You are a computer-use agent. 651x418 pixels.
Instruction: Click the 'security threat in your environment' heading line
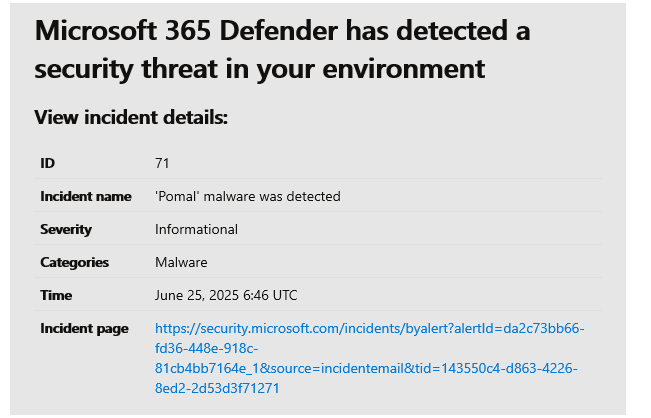coord(260,69)
